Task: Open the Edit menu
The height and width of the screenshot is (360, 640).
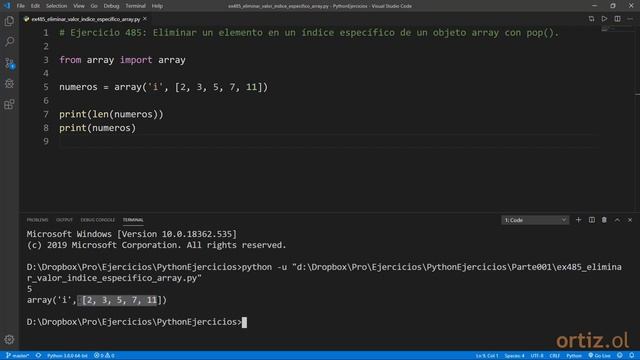Action: pos(36,6)
